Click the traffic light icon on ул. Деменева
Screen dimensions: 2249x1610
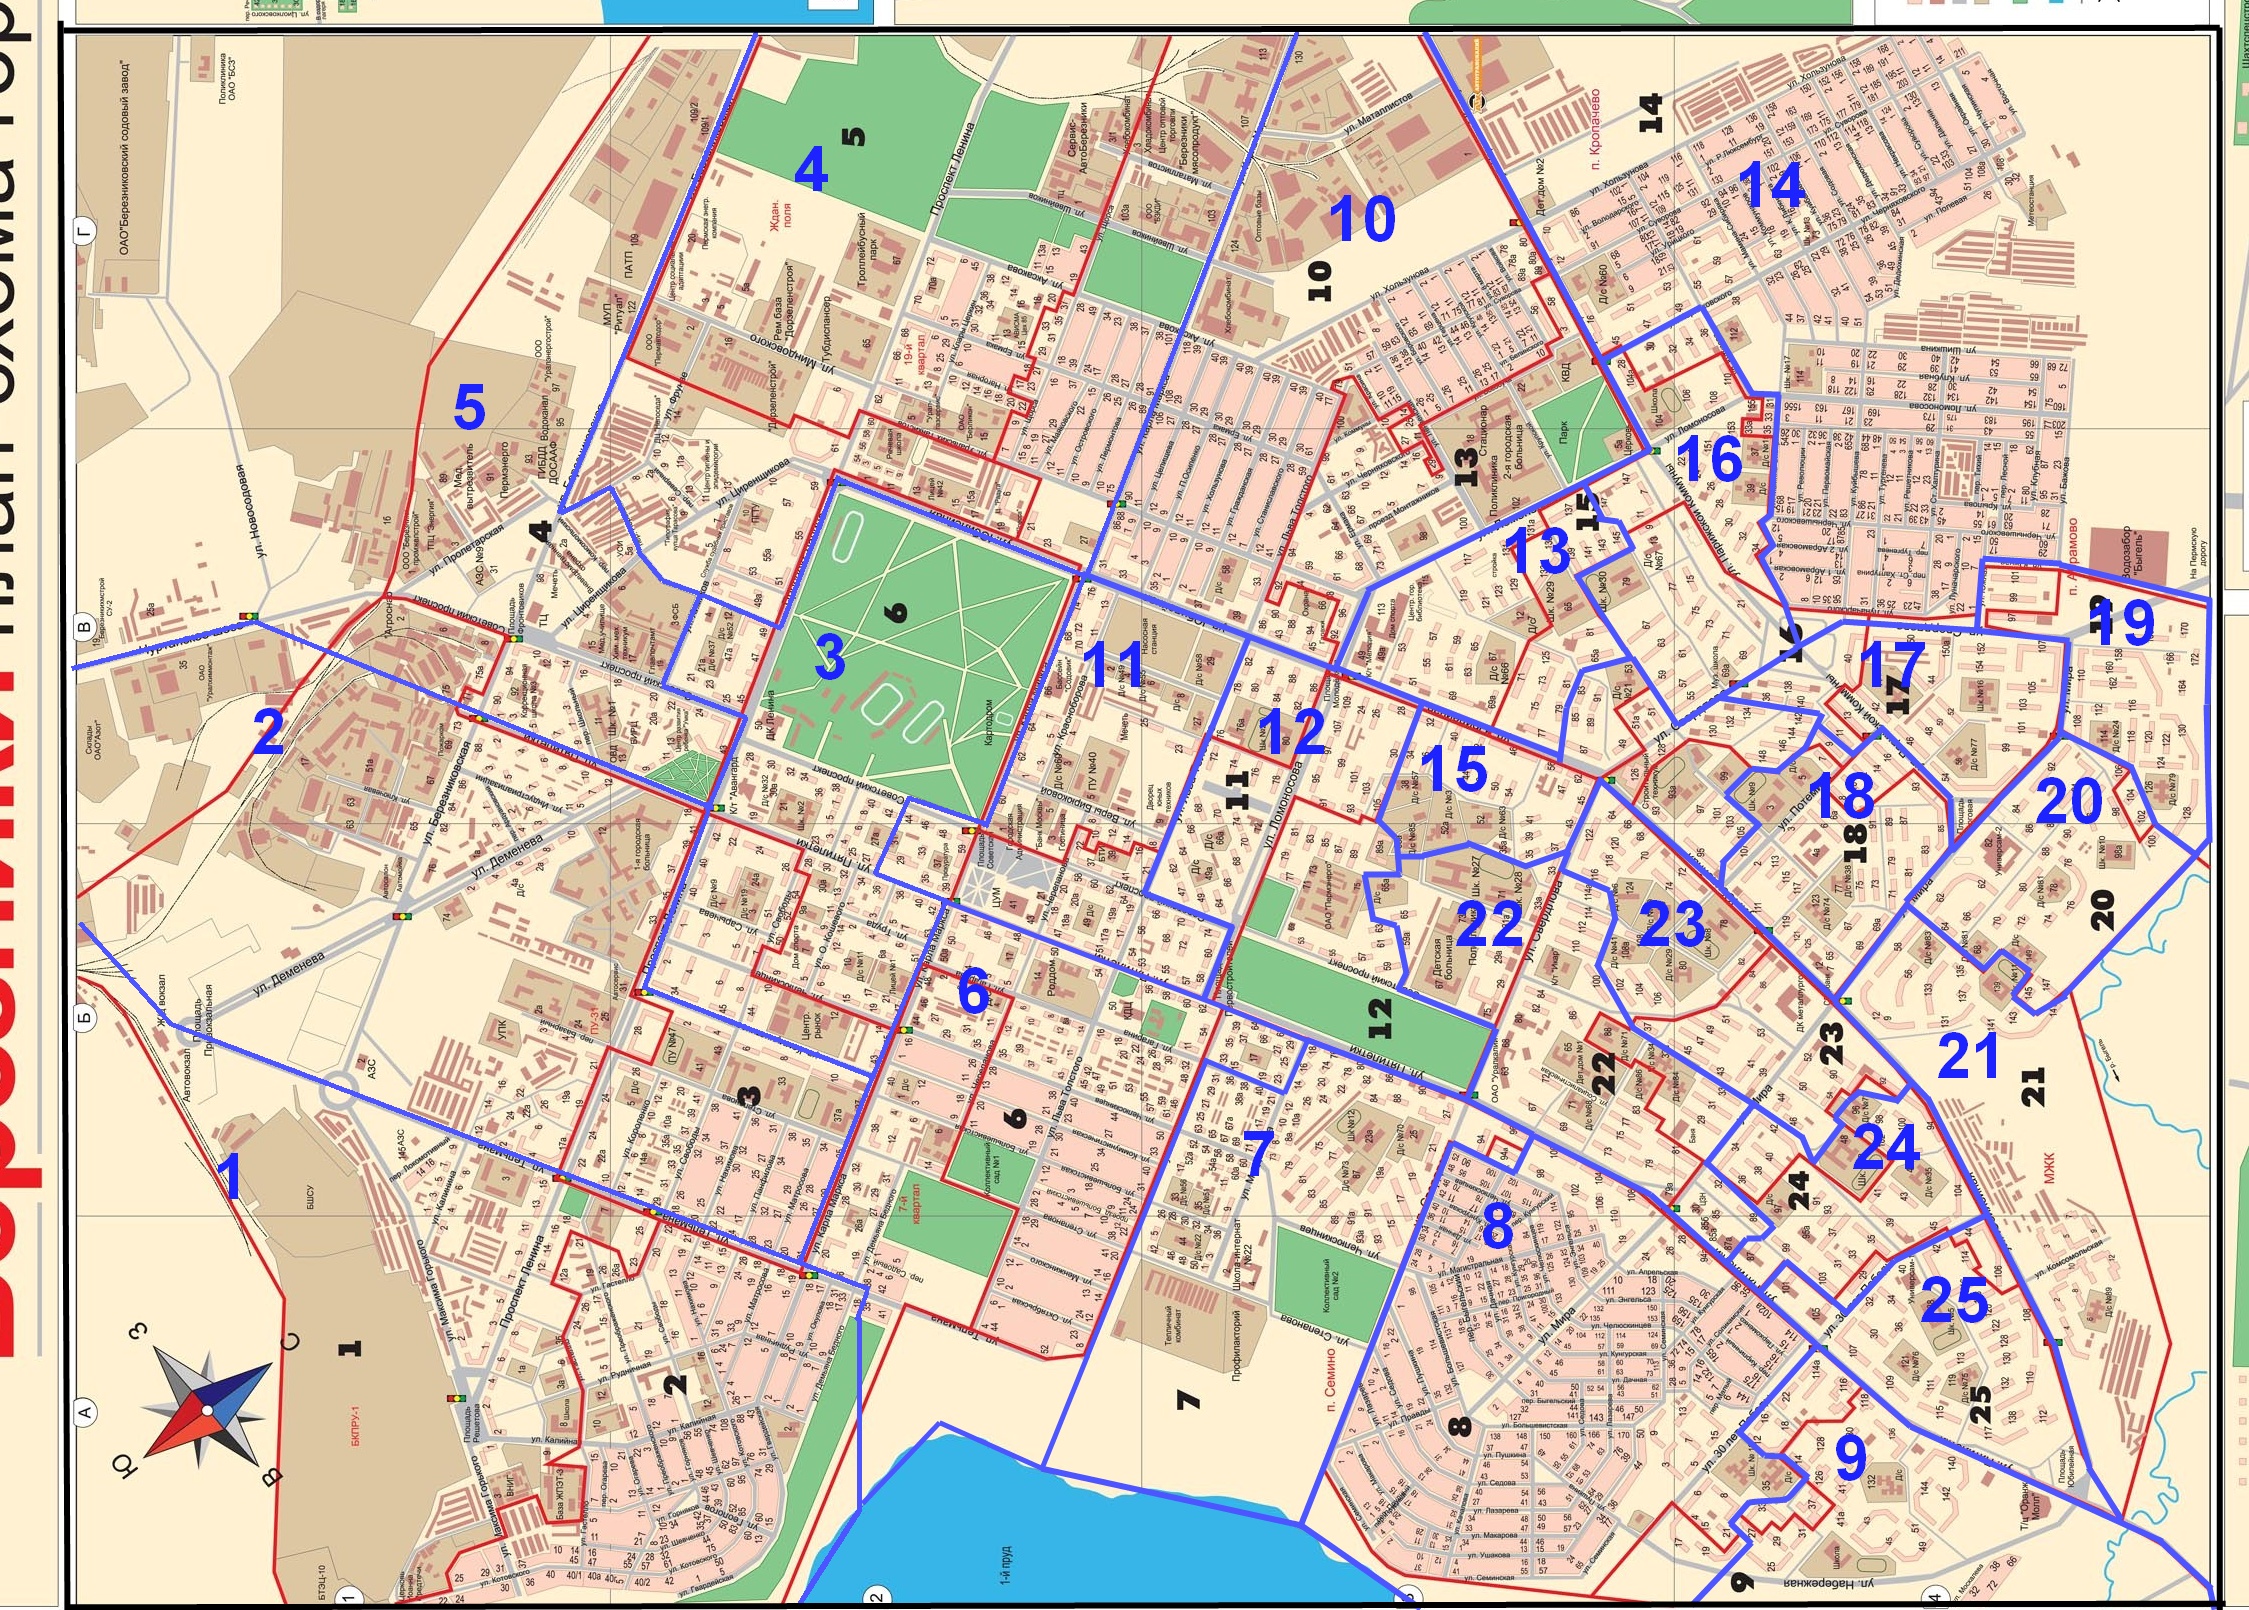coord(403,917)
